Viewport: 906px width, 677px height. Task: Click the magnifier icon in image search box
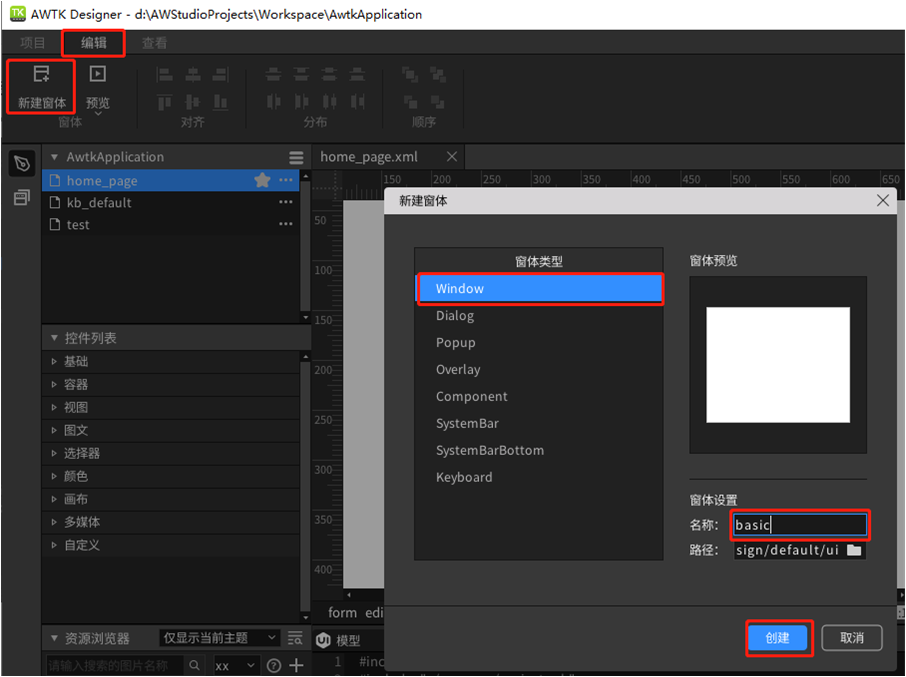coord(195,665)
